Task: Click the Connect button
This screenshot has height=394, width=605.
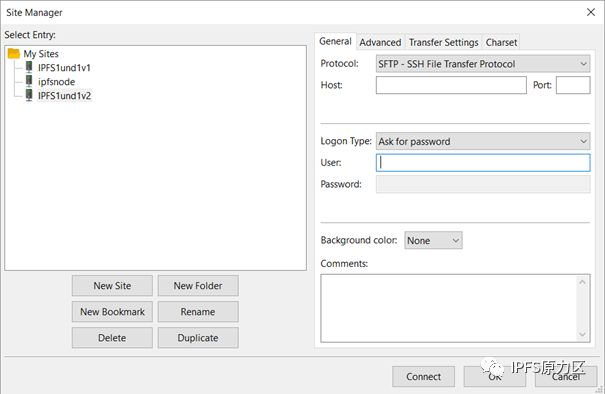Action: [x=423, y=376]
